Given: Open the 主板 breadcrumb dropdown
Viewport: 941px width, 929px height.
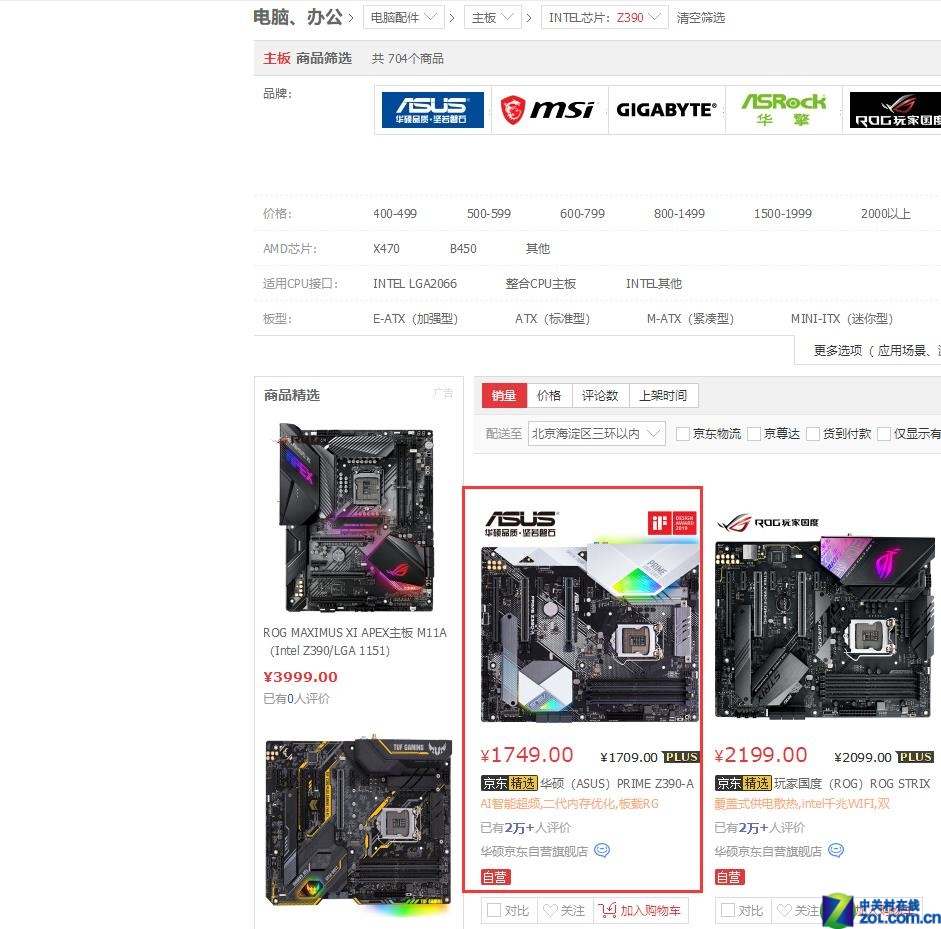Looking at the screenshot, I should point(492,17).
